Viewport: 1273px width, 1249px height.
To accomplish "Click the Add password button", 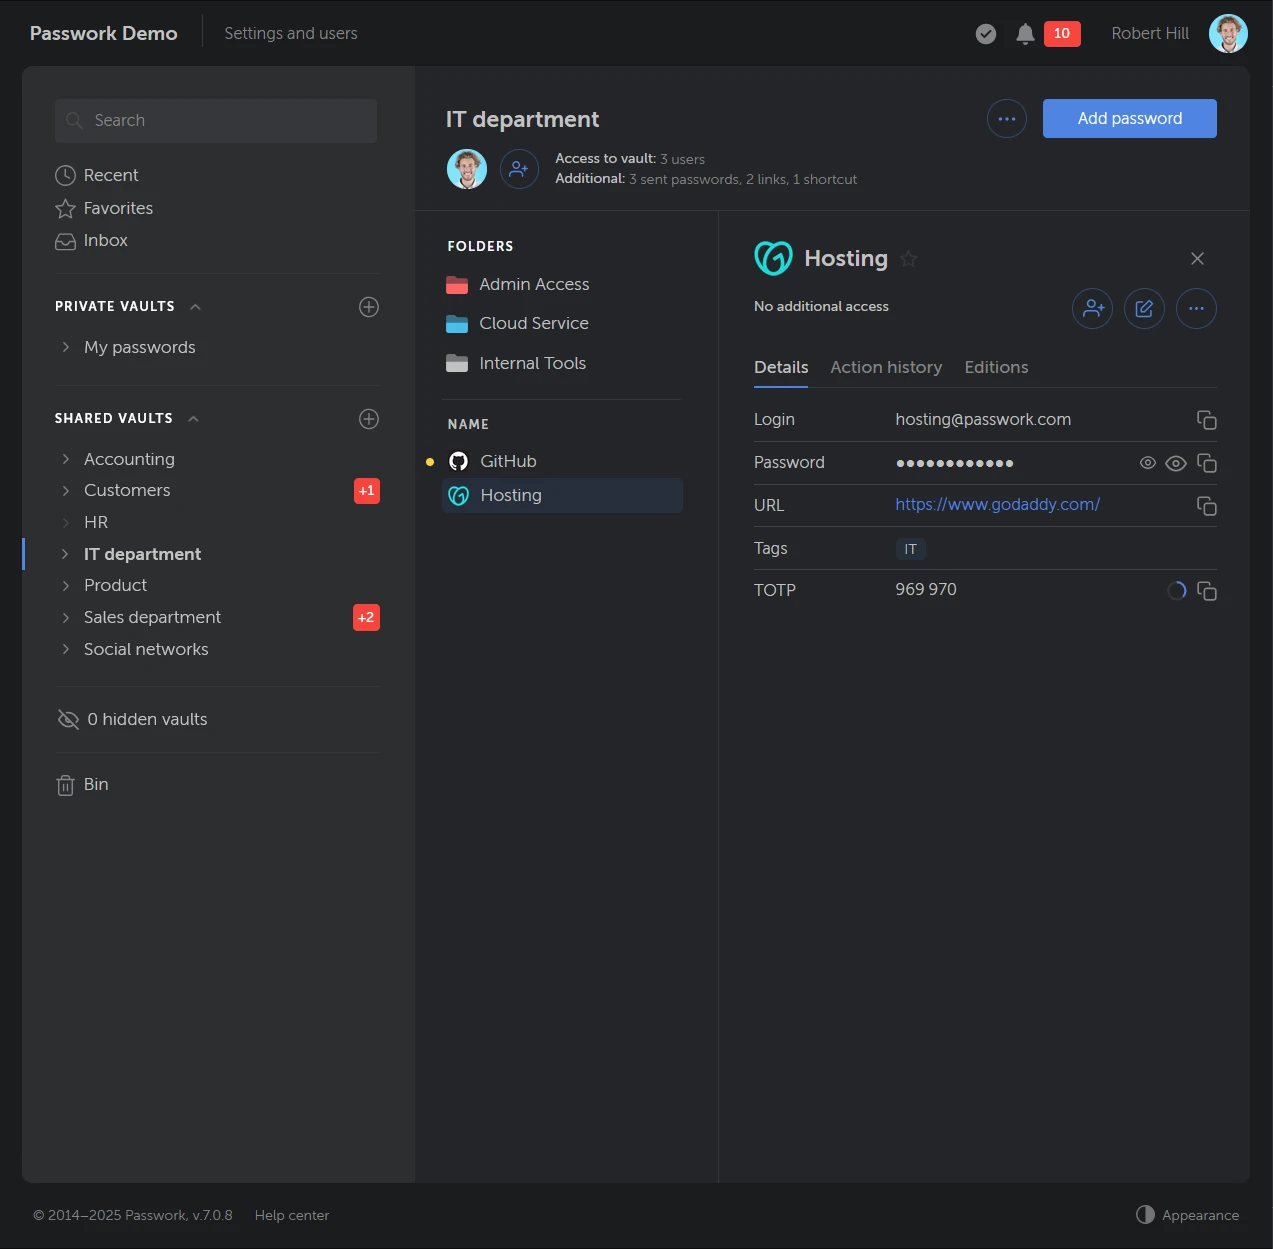I will pos(1129,118).
